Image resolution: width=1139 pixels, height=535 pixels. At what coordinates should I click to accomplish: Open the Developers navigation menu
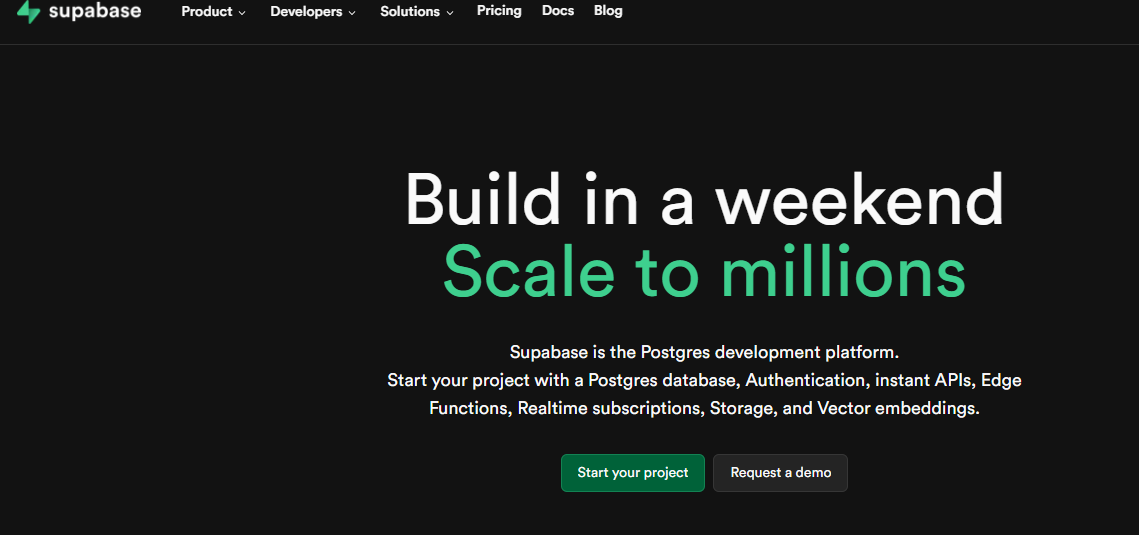(x=306, y=12)
